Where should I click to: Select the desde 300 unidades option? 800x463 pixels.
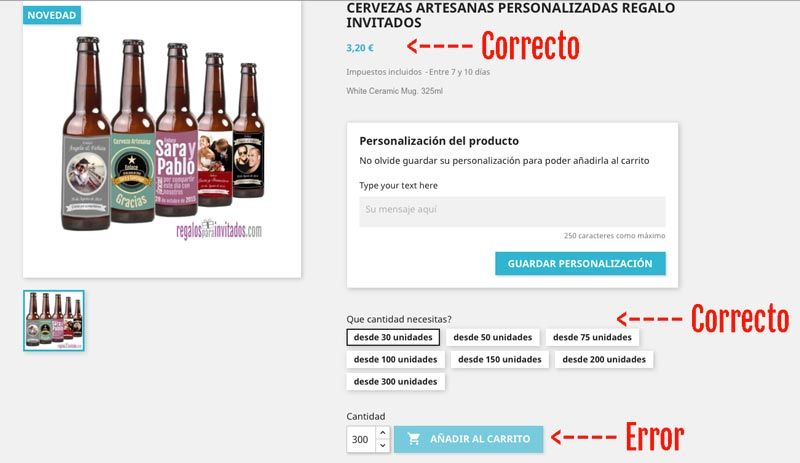coord(395,381)
